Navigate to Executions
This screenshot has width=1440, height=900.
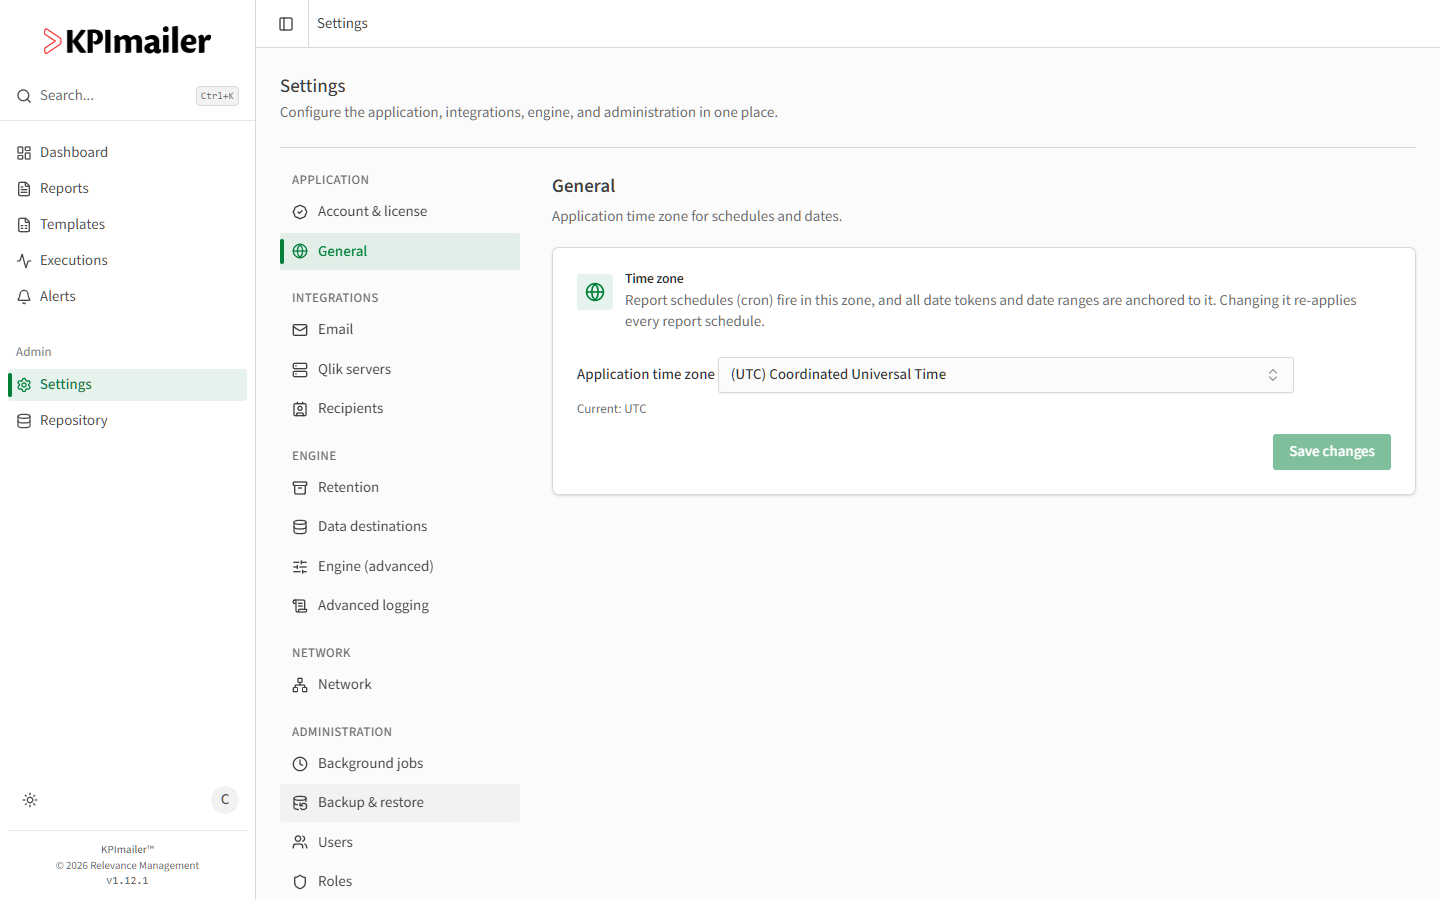pyautogui.click(x=127, y=261)
